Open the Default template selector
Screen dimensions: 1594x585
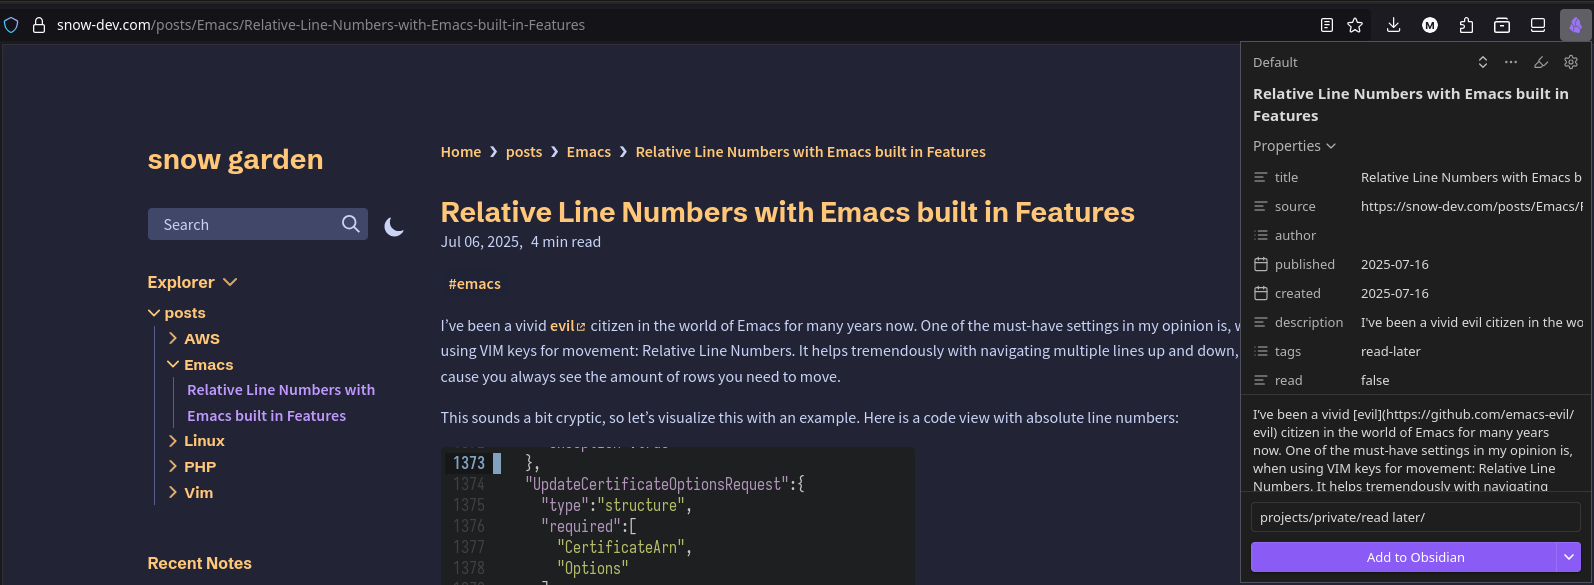[1483, 62]
